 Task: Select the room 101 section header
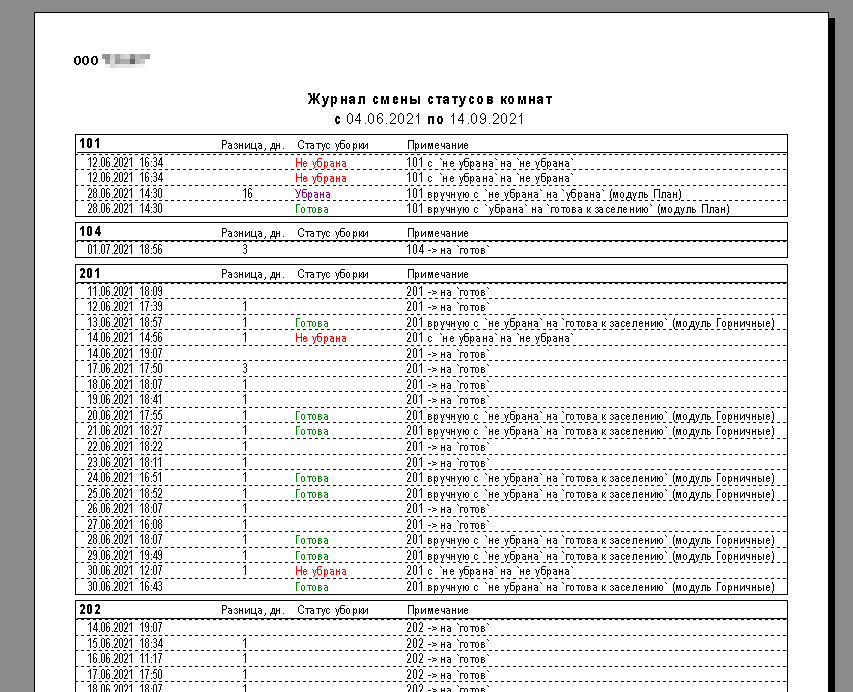pos(90,144)
